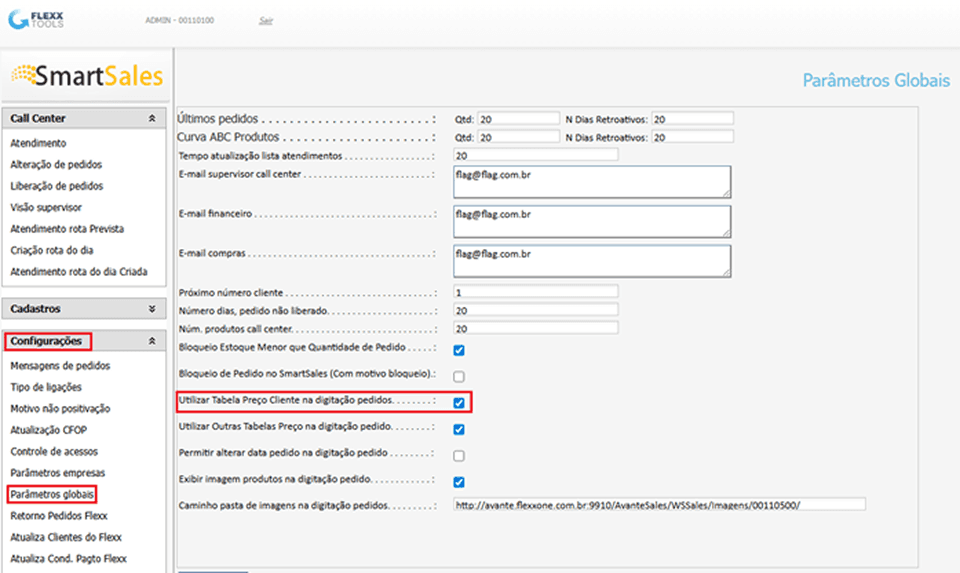
Task: Open Parâmetros globais
Action: pyautogui.click(x=52, y=494)
